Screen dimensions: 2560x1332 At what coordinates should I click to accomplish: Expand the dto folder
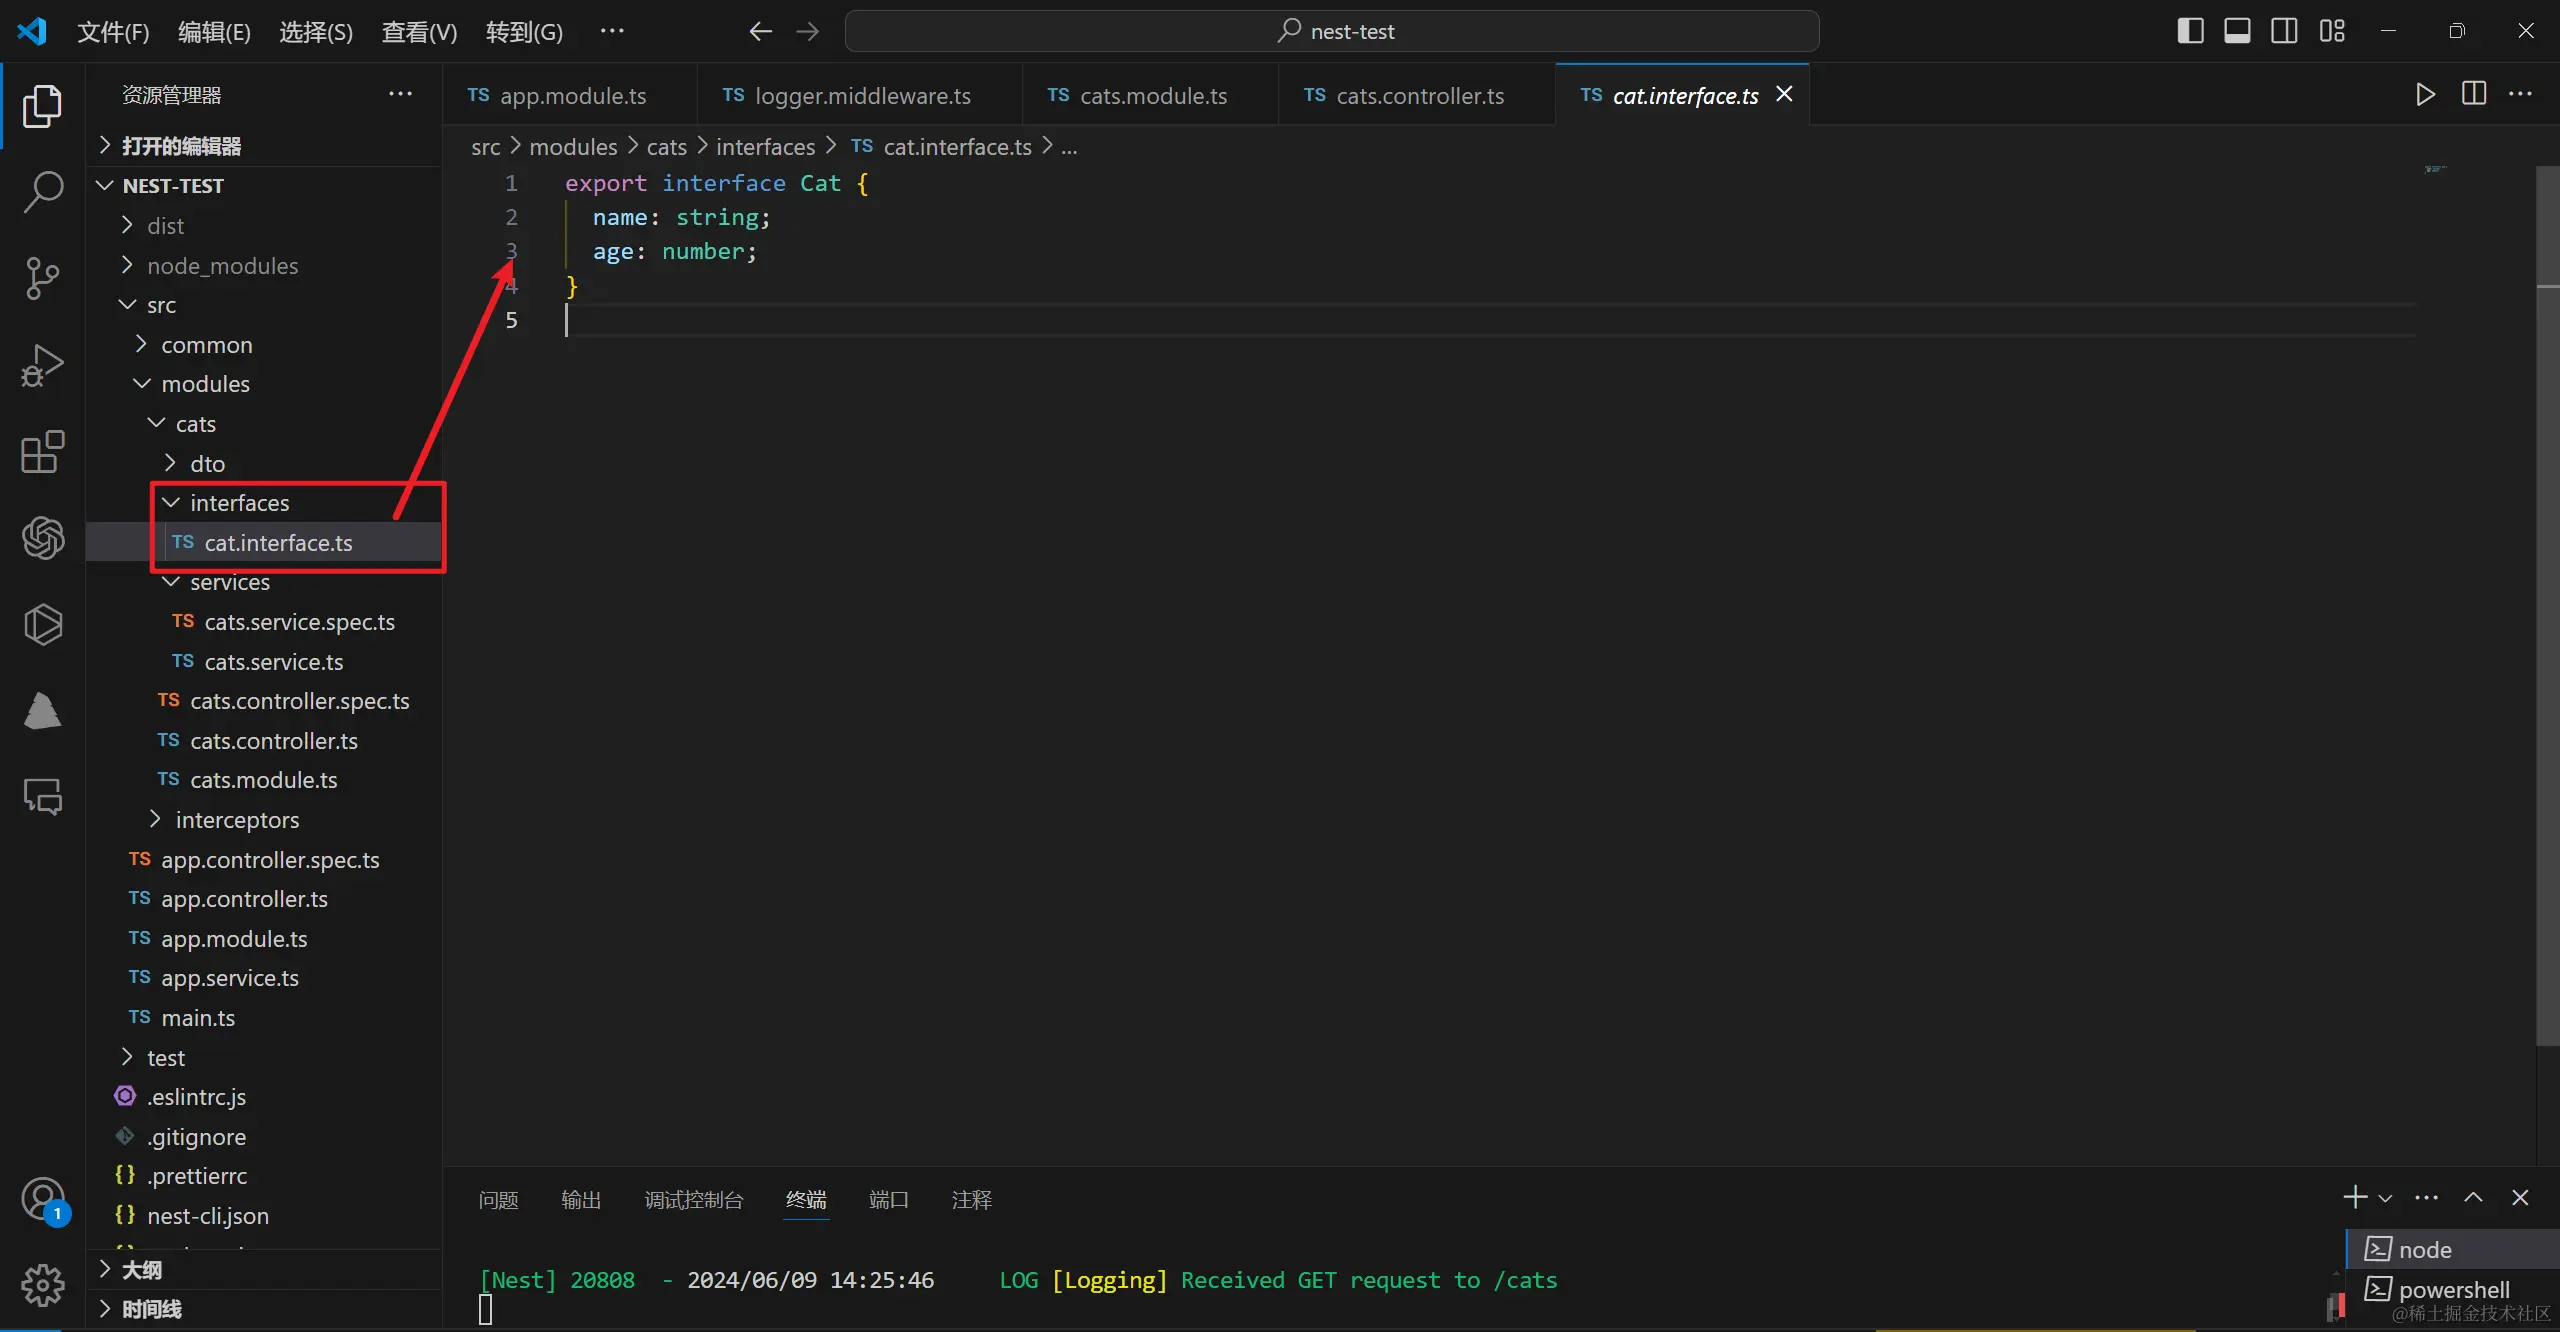pos(265,464)
